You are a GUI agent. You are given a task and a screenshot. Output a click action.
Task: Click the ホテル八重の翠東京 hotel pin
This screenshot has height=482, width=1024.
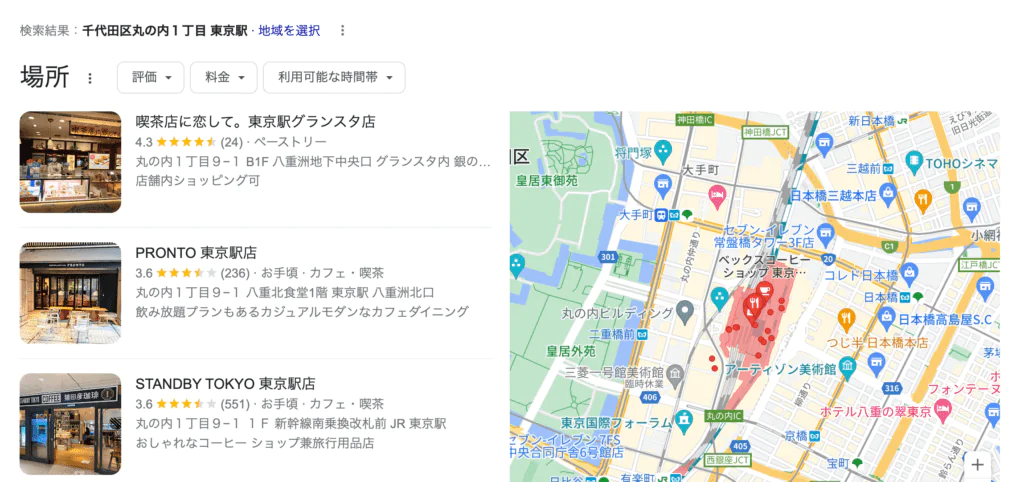tap(943, 410)
